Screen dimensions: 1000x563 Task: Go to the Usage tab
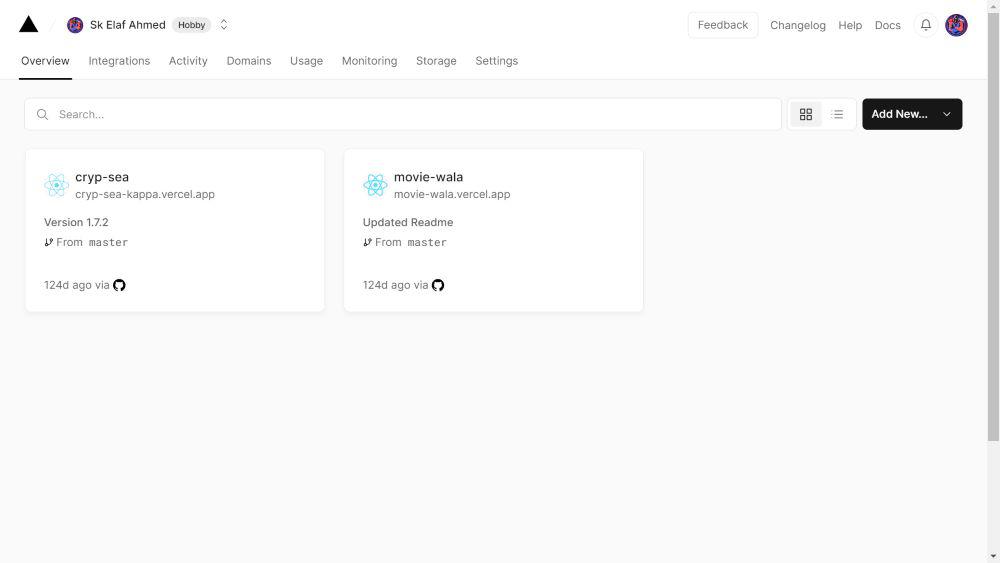(306, 61)
